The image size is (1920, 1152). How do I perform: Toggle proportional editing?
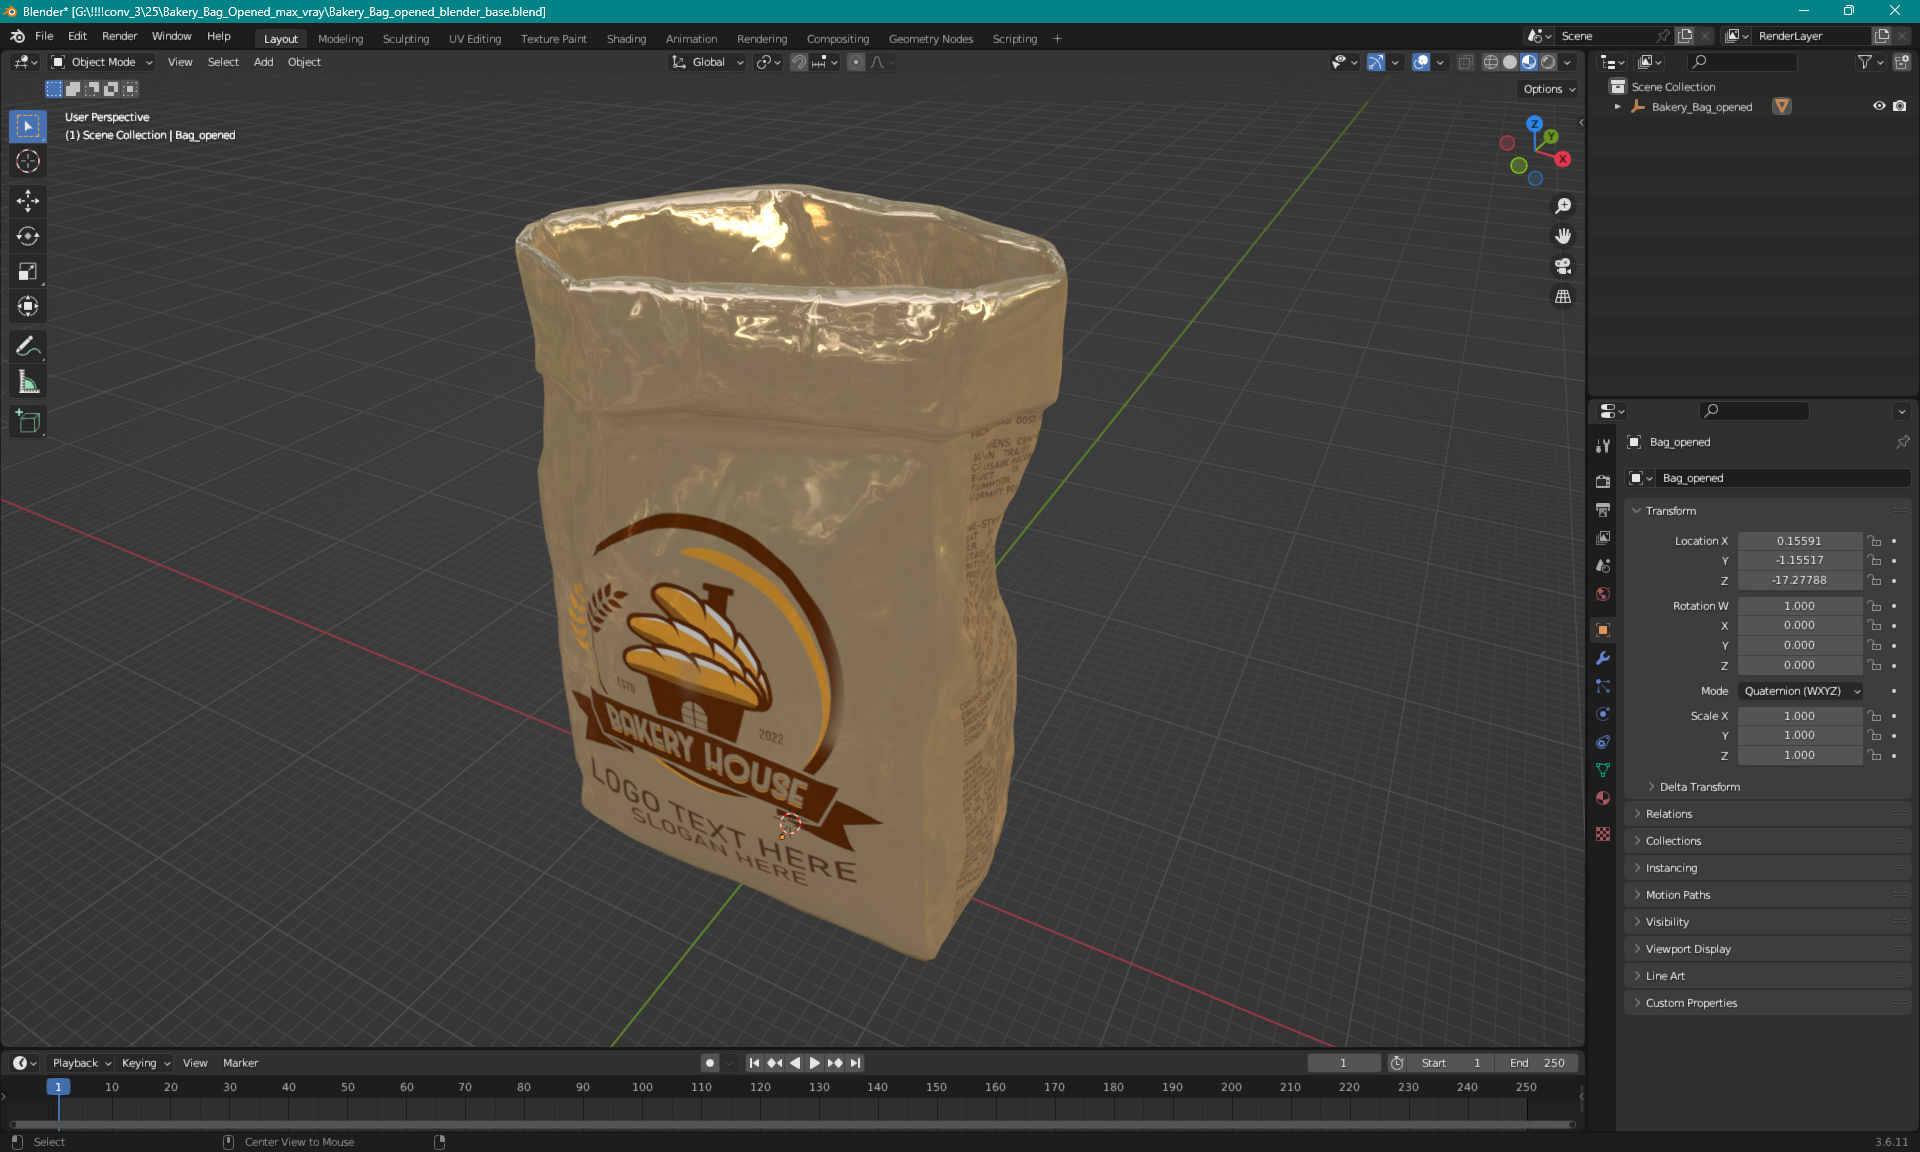[x=856, y=62]
